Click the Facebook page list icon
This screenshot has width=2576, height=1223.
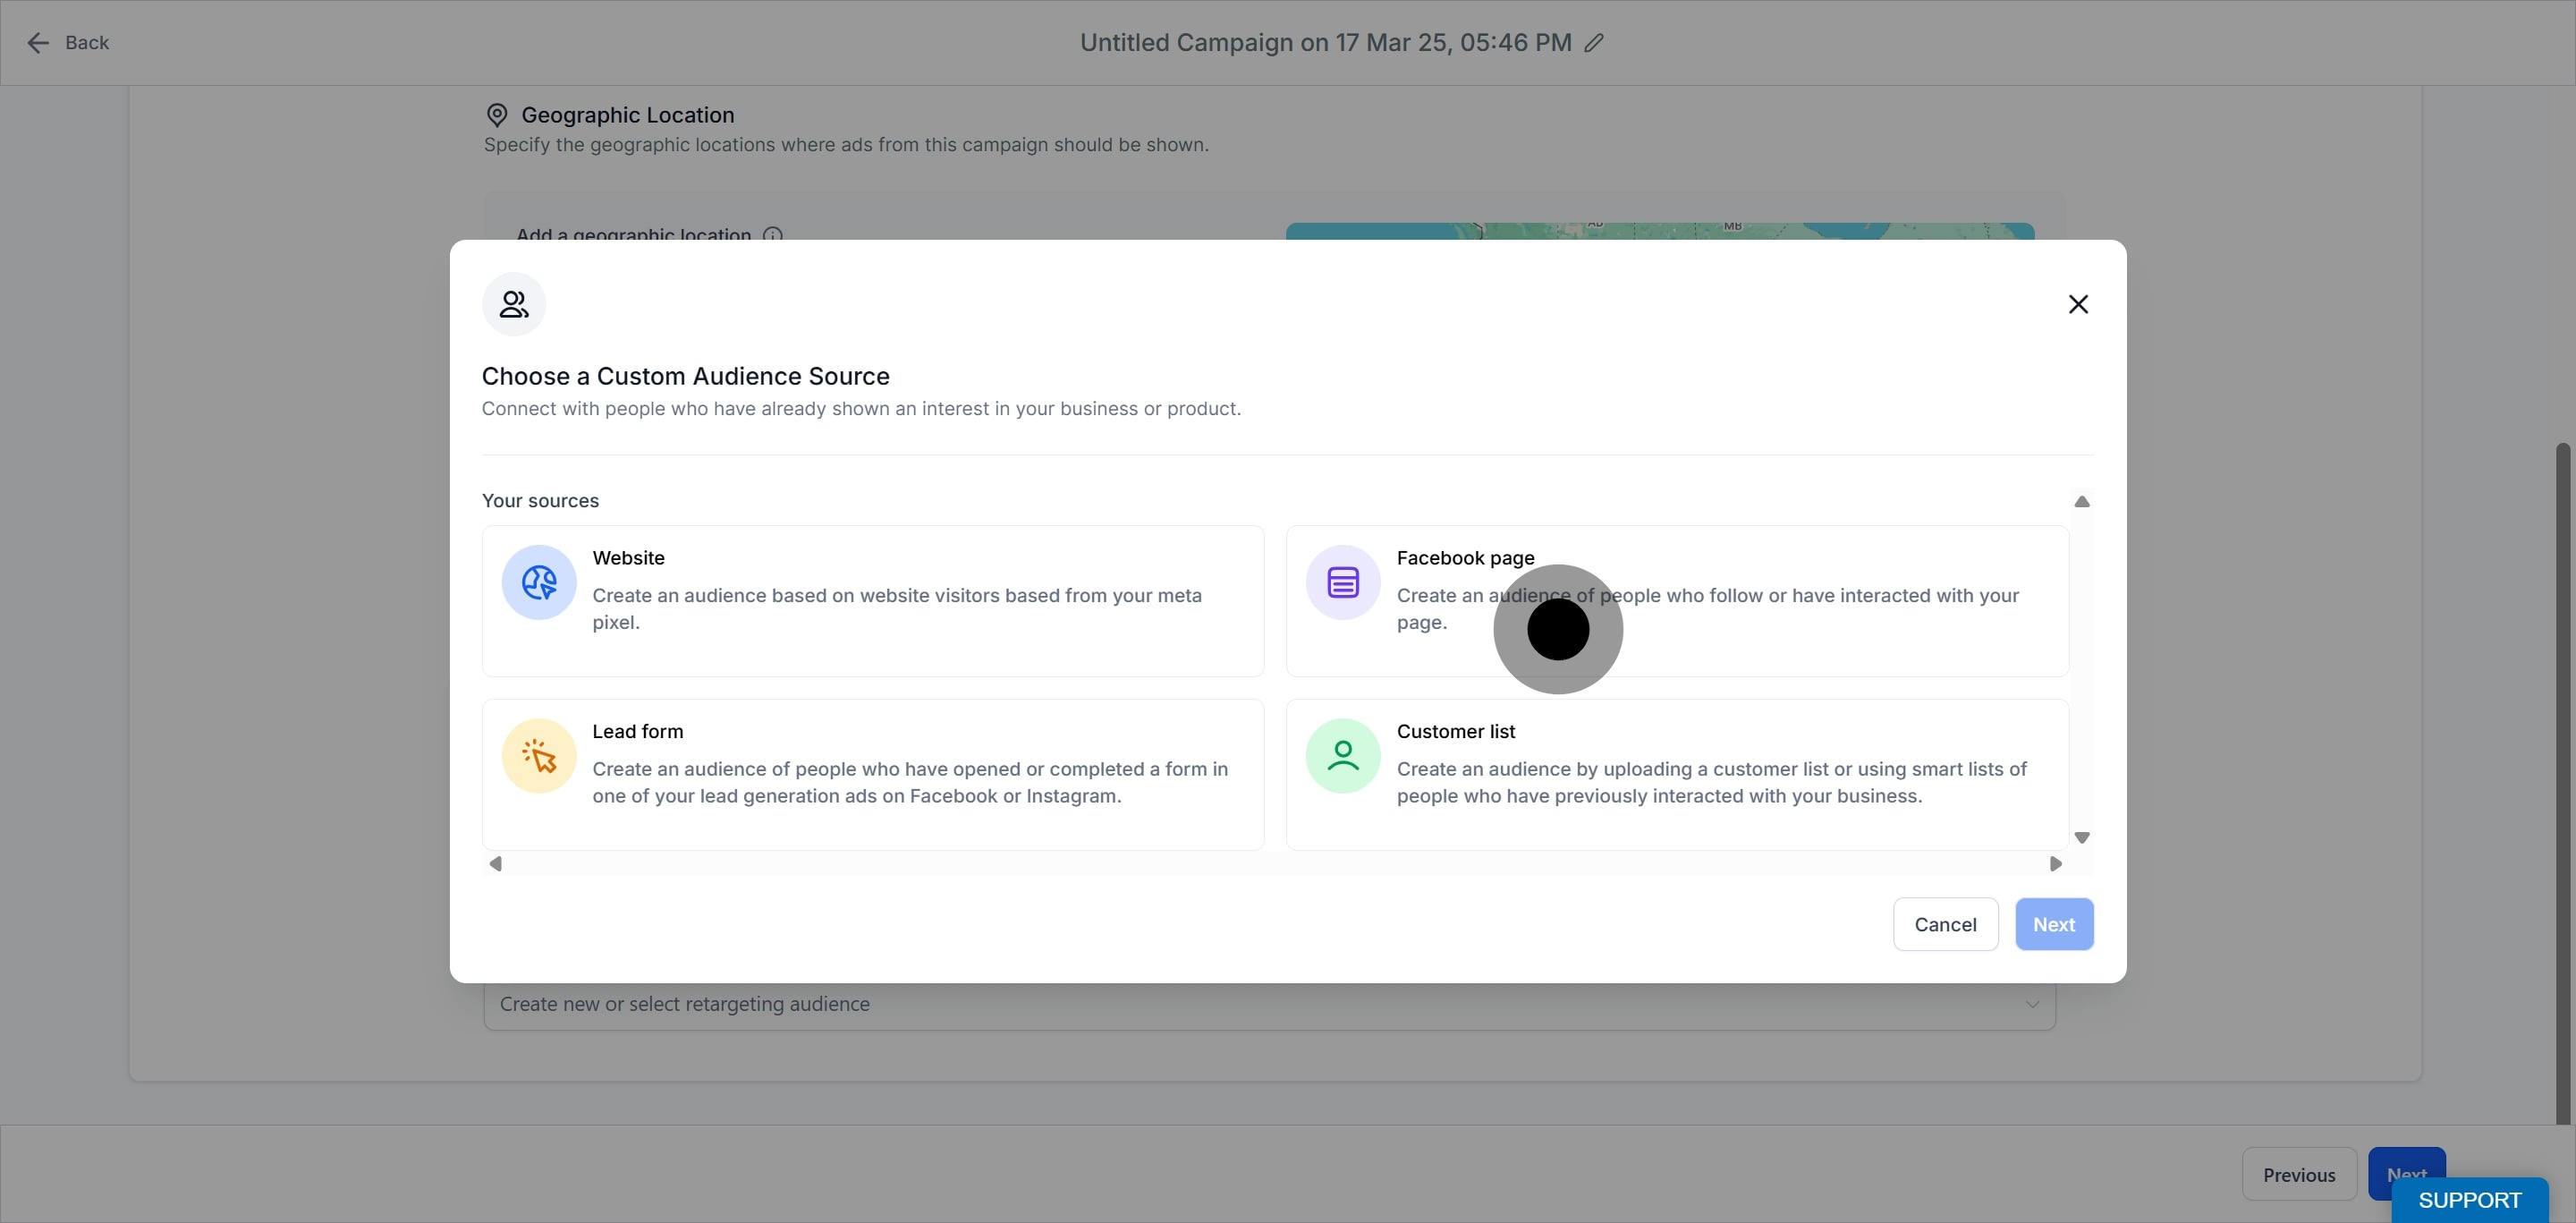click(1343, 582)
